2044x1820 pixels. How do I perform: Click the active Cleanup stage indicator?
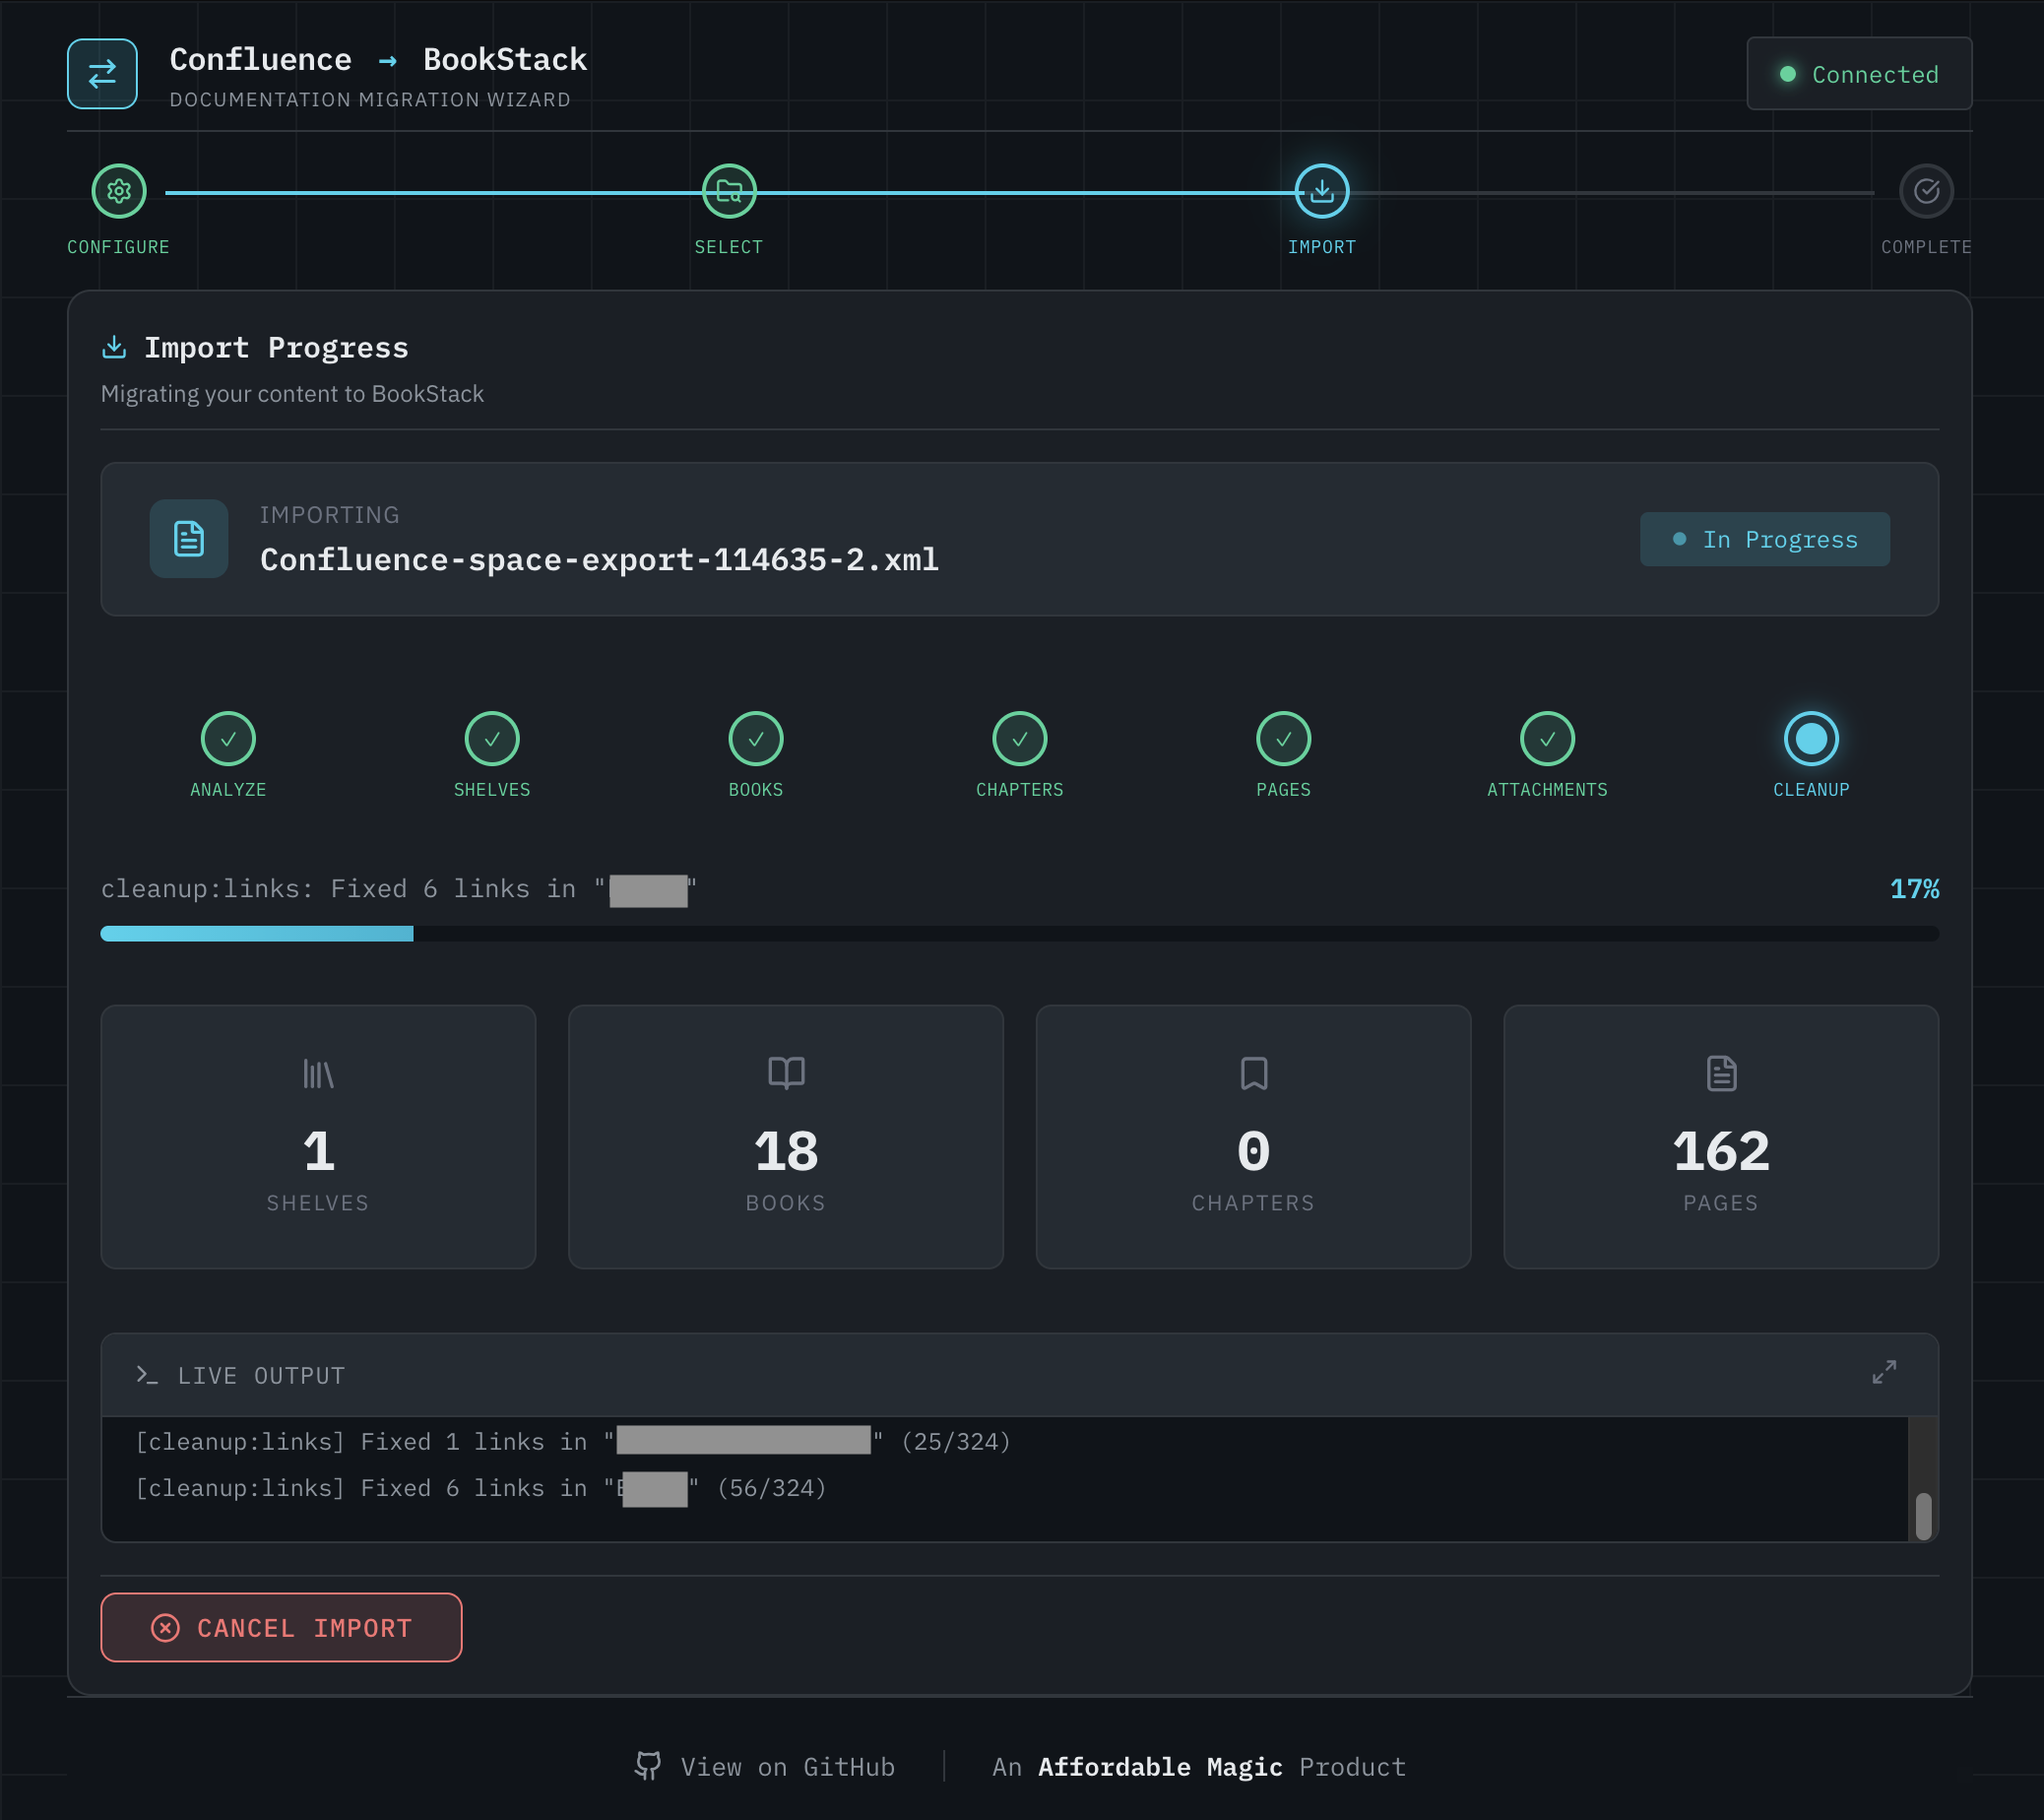[x=1811, y=739]
